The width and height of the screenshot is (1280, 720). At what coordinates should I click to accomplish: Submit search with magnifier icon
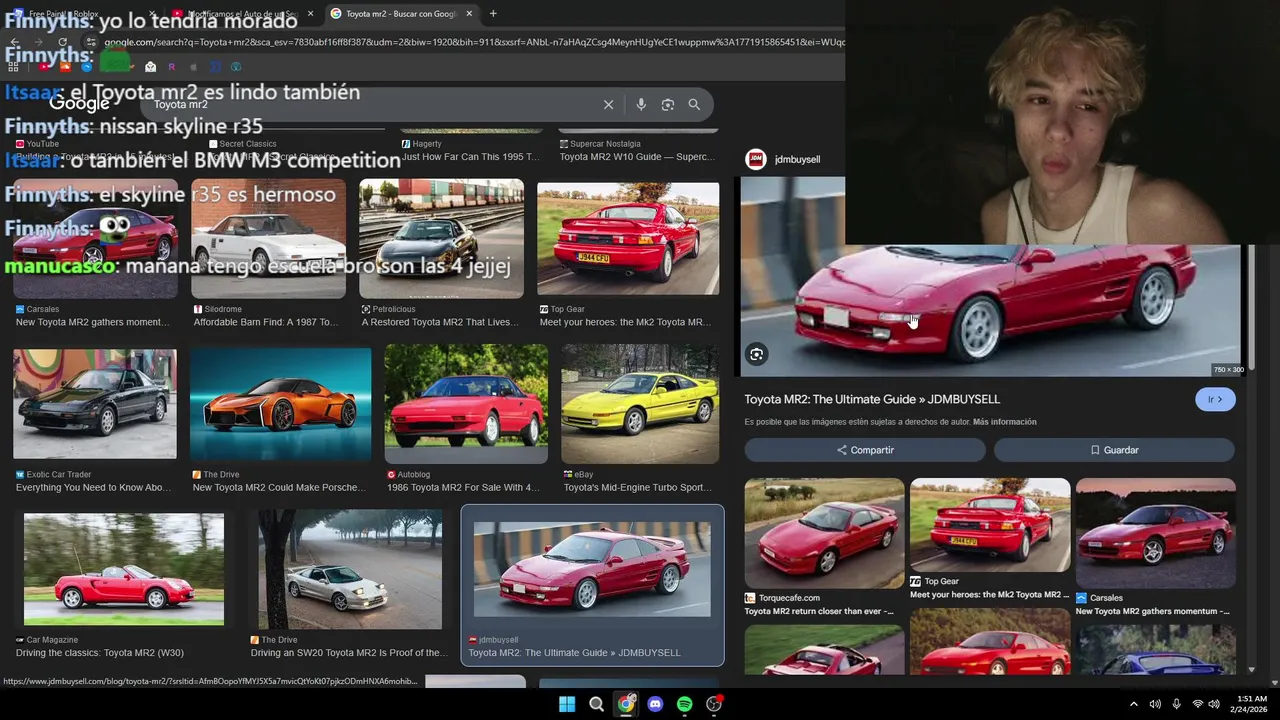tap(694, 105)
